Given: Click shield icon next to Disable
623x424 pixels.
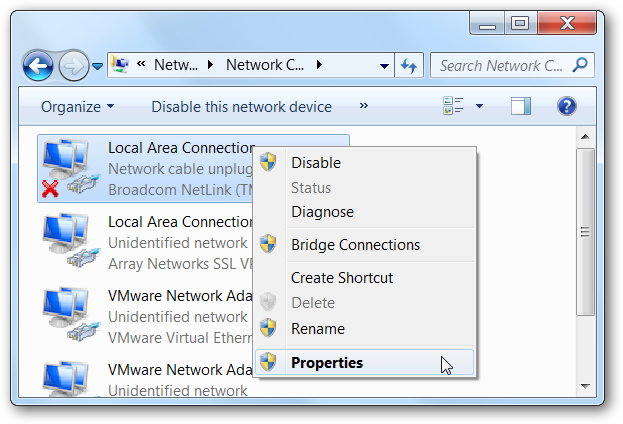Looking at the screenshot, I should pos(268,162).
